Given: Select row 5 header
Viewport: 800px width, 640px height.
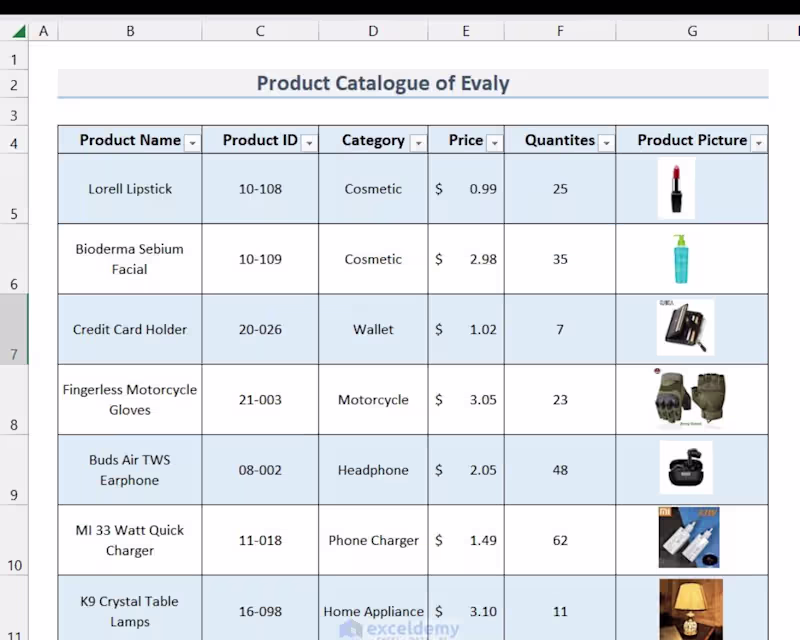Looking at the screenshot, I should 14,188.
